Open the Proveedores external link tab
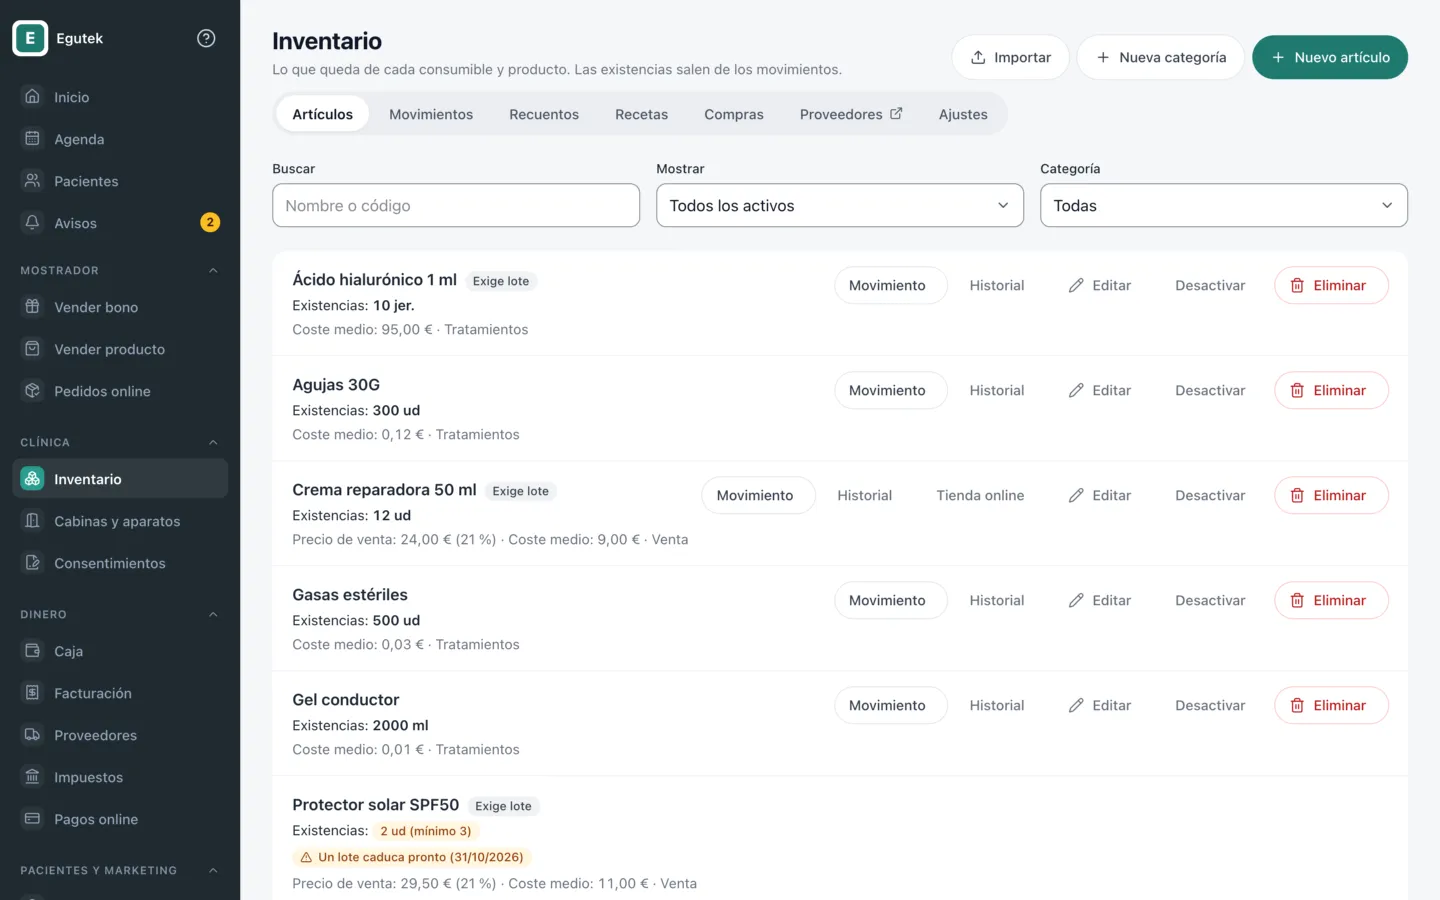The height and width of the screenshot is (900, 1440). 851,114
